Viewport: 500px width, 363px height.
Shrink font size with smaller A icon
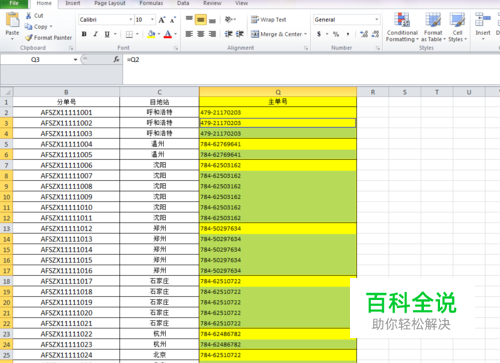pyautogui.click(x=173, y=20)
